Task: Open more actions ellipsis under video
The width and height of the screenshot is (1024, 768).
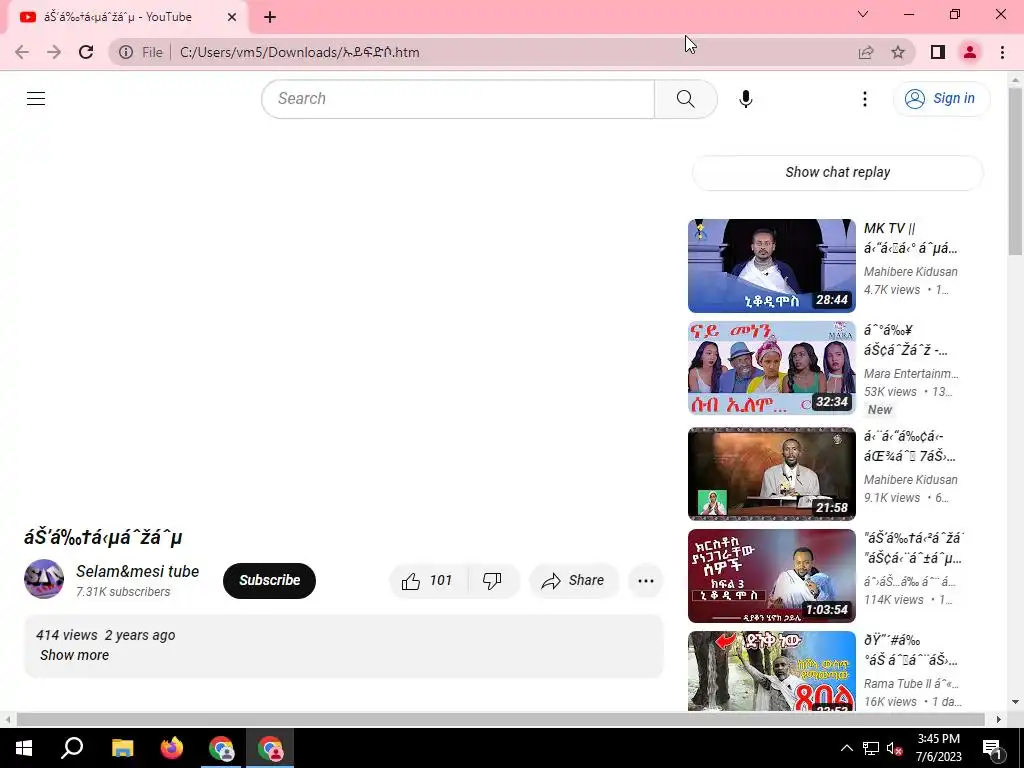Action: click(645, 581)
